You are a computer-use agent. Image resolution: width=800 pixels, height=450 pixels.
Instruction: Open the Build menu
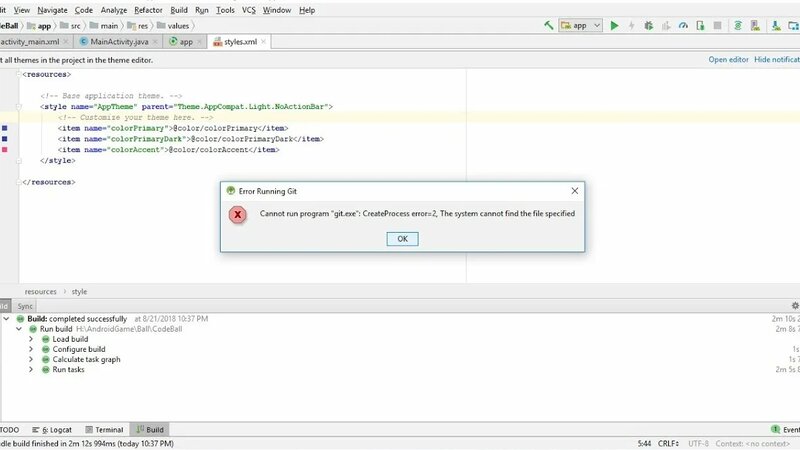click(x=179, y=10)
